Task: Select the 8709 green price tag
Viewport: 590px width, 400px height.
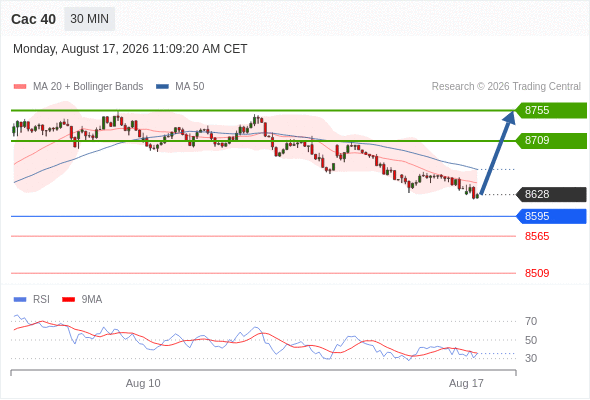Action: (551, 141)
